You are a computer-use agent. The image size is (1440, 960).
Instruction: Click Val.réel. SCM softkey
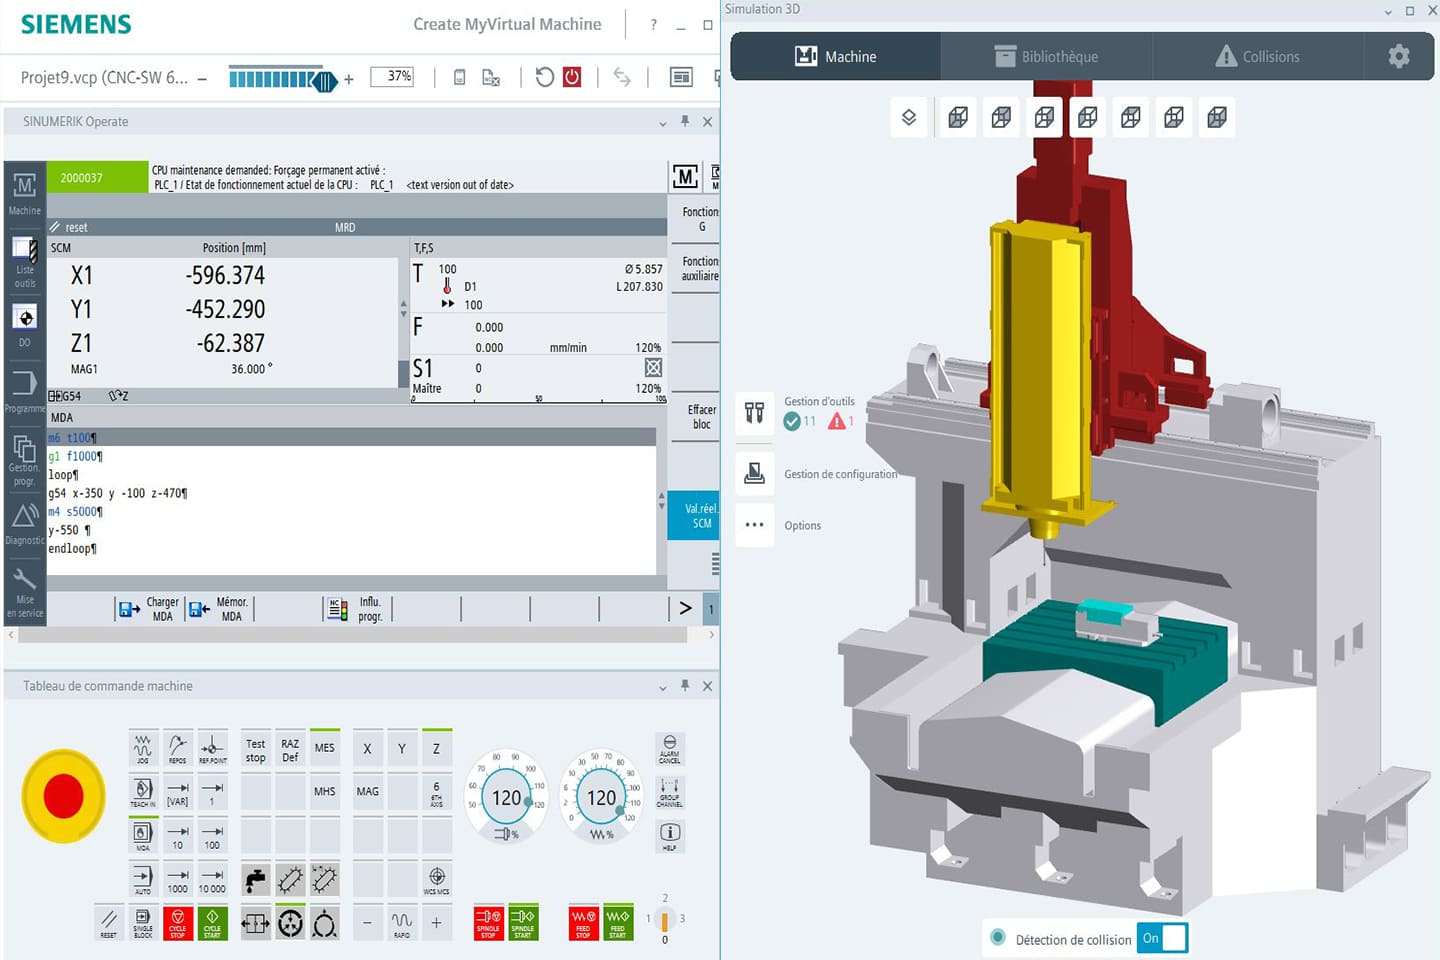coord(694,516)
